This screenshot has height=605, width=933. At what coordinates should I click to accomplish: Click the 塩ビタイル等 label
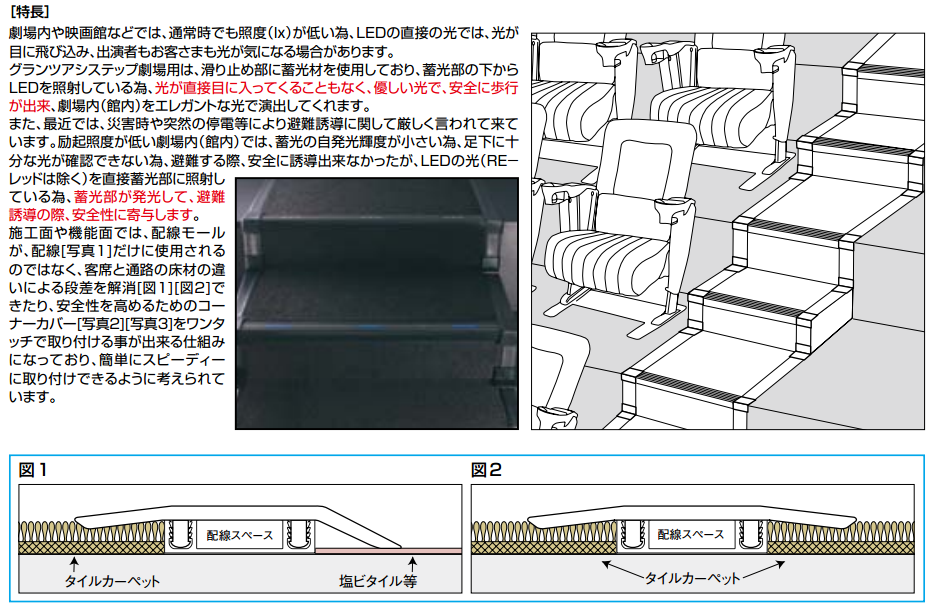[x=378, y=581]
